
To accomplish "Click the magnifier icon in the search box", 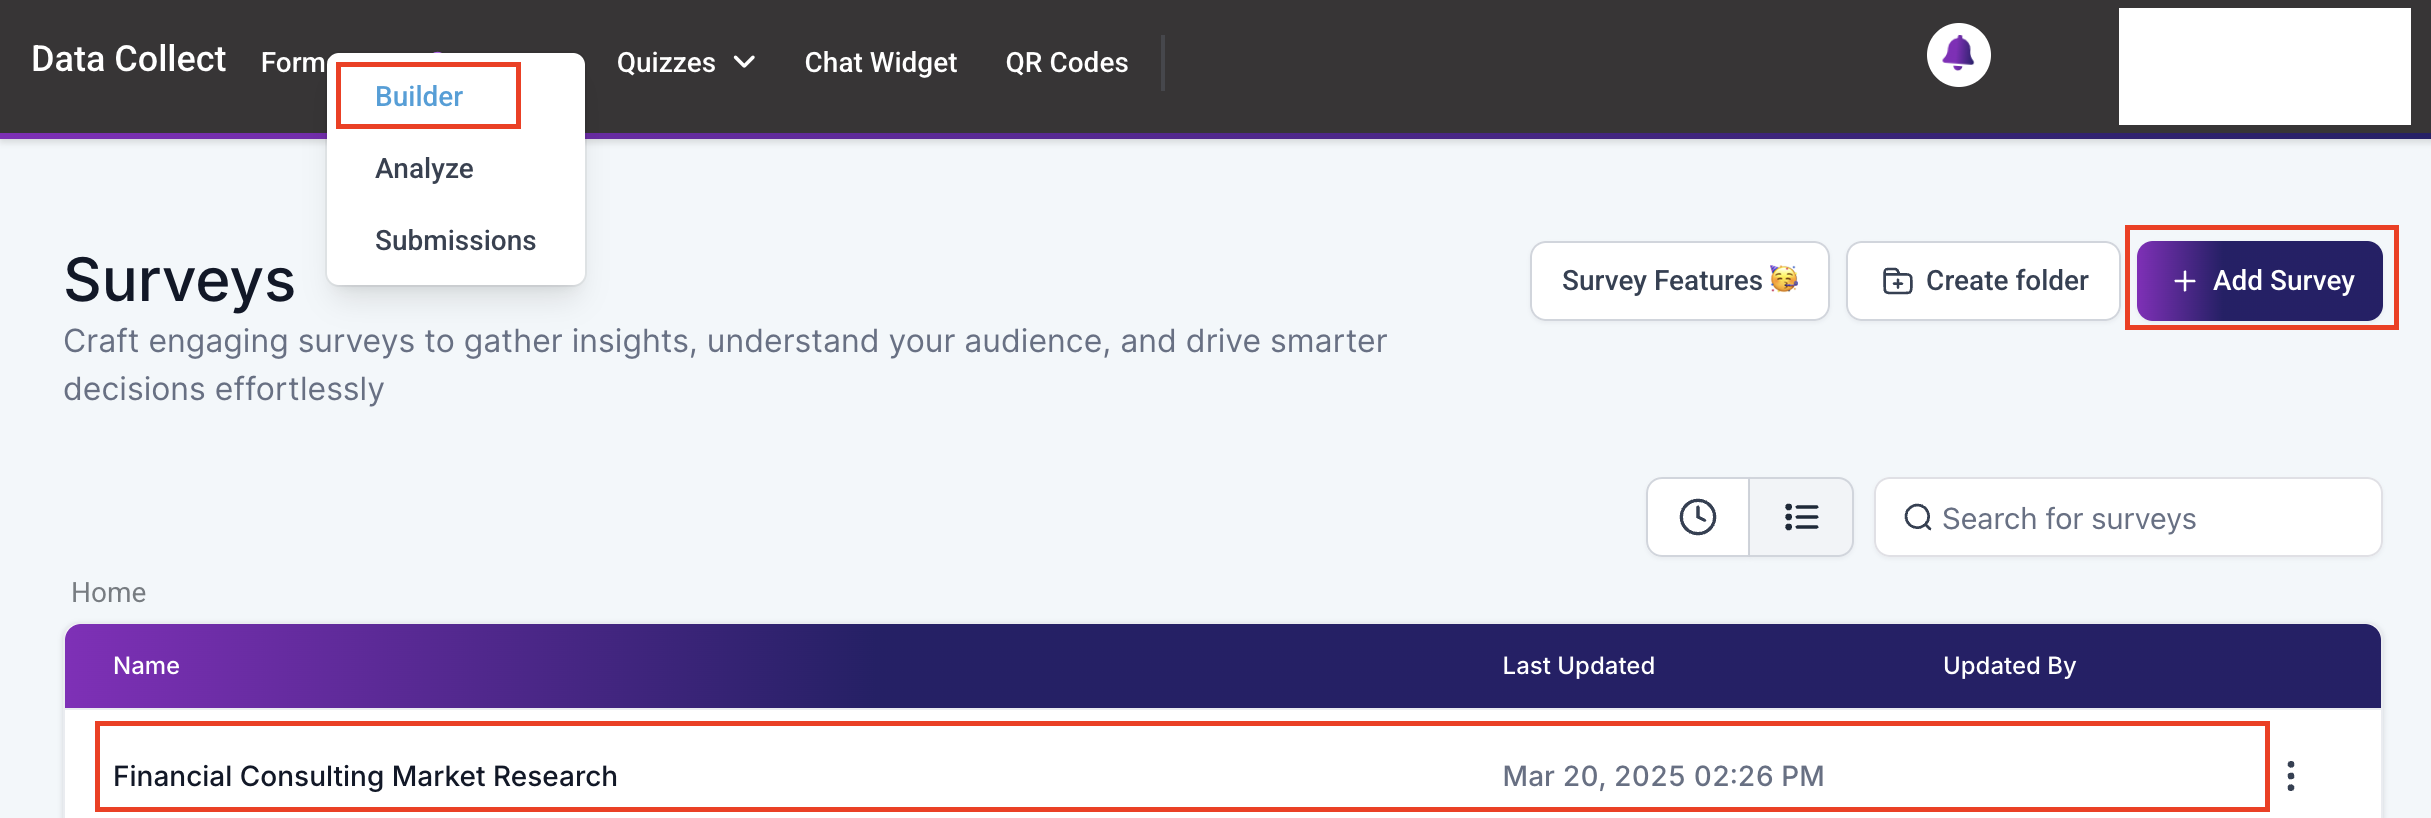I will [x=1917, y=518].
